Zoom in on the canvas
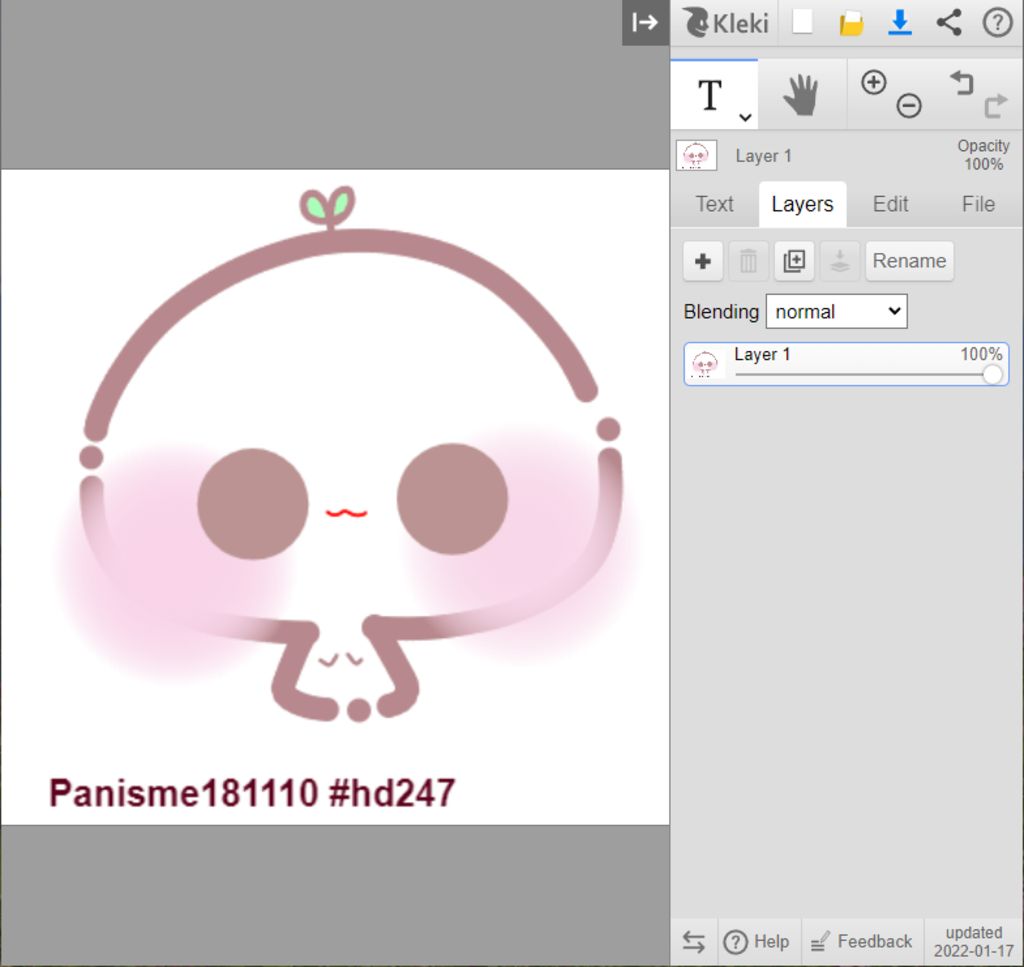The width and height of the screenshot is (1024, 967). click(x=874, y=83)
